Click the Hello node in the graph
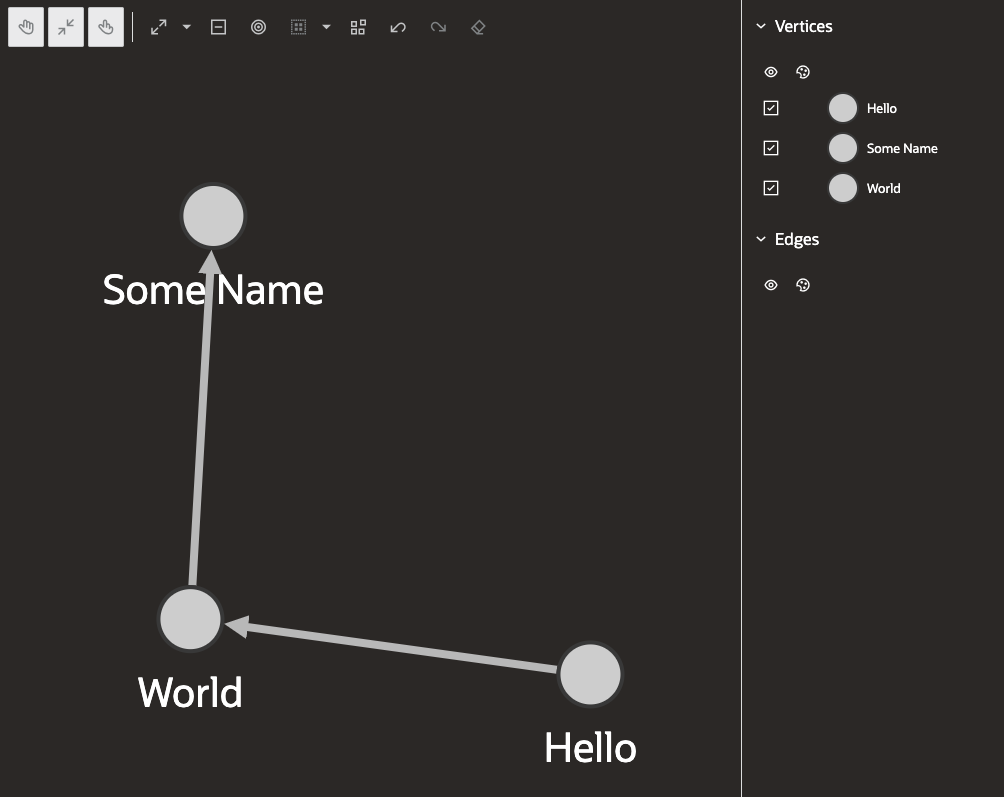1004x797 pixels. (x=590, y=674)
